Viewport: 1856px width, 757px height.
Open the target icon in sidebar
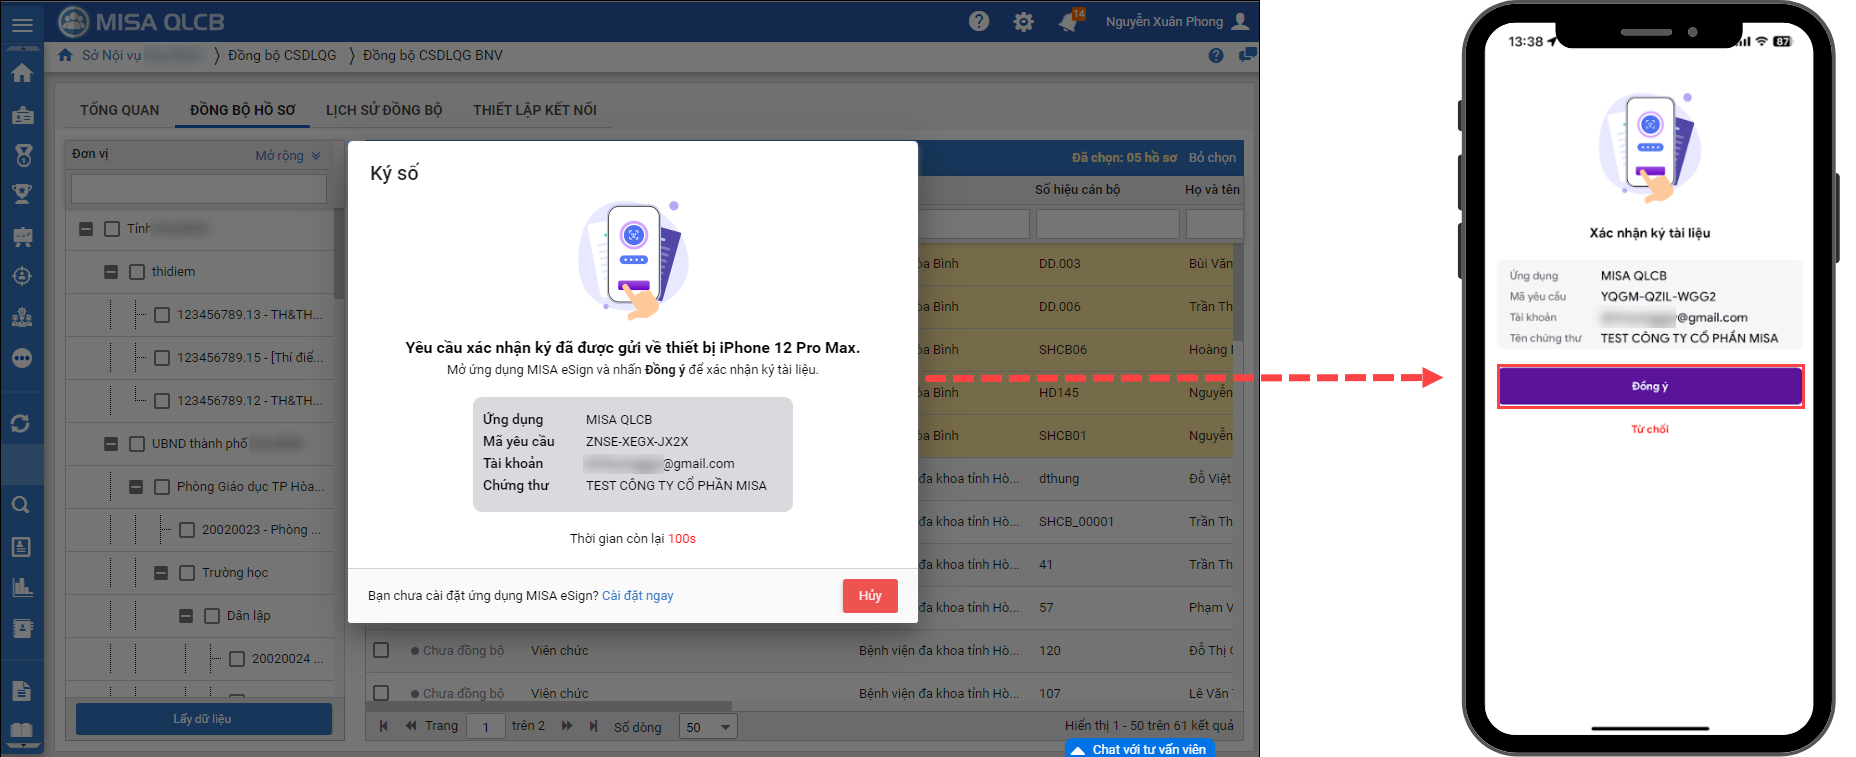tap(22, 276)
